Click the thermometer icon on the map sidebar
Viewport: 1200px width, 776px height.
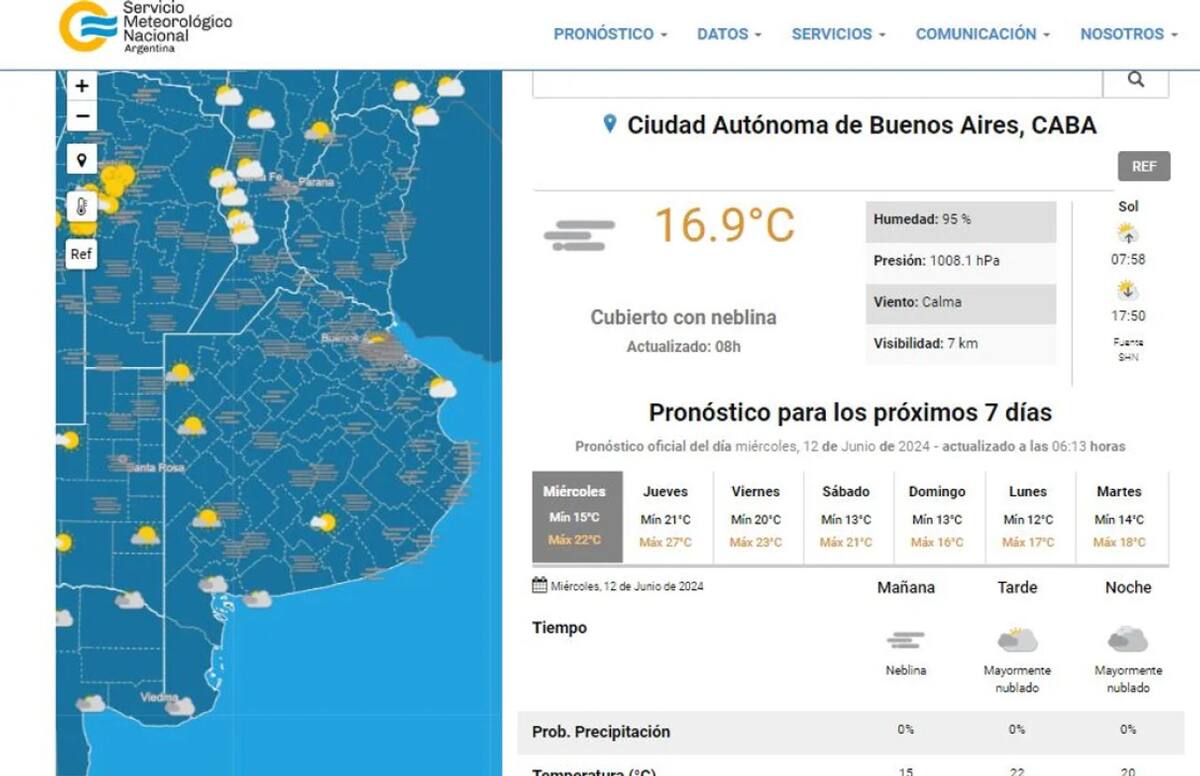(x=81, y=207)
